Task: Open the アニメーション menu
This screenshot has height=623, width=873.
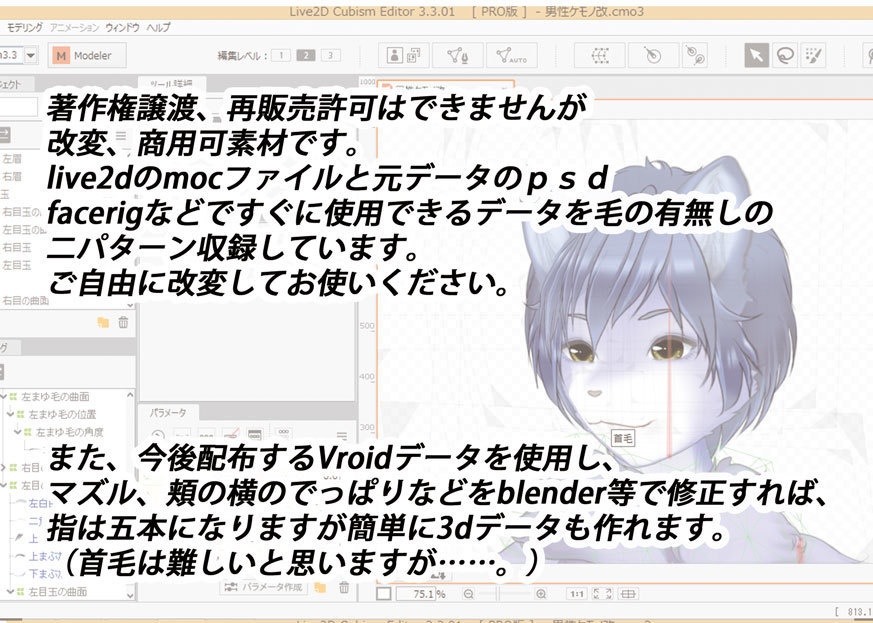Action: click(x=74, y=27)
